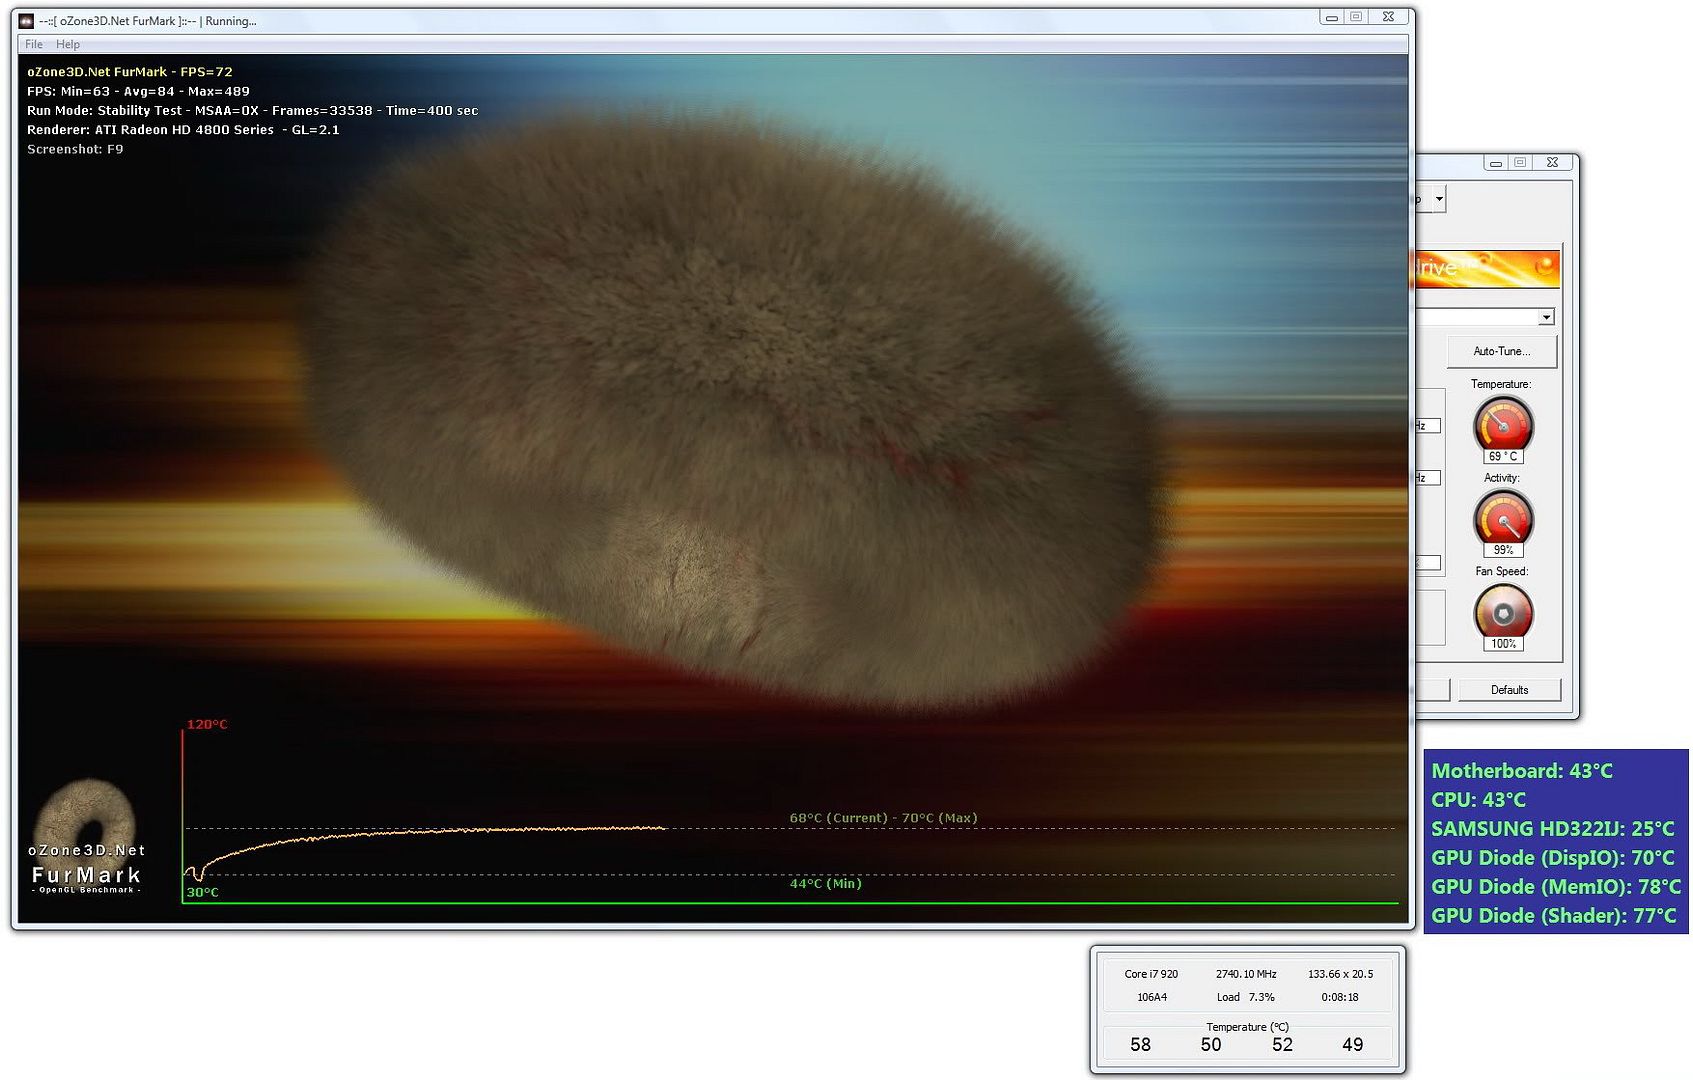Click the '30°C' graph axis label

pyautogui.click(x=202, y=892)
